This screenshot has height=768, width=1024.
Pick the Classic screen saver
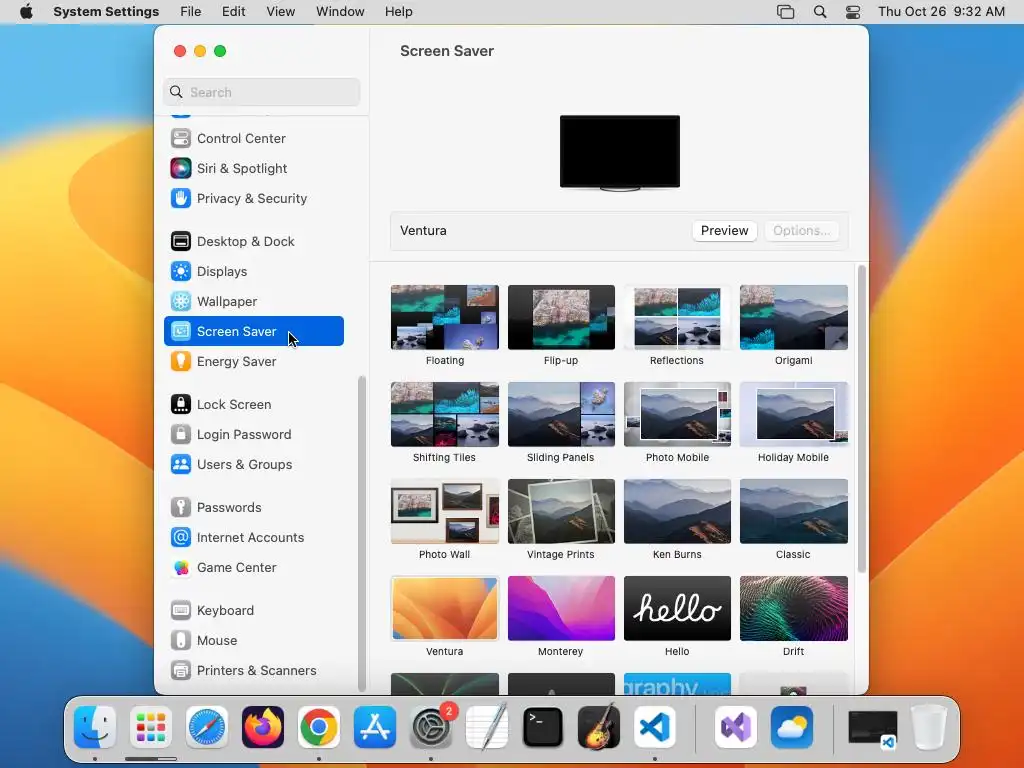click(793, 511)
